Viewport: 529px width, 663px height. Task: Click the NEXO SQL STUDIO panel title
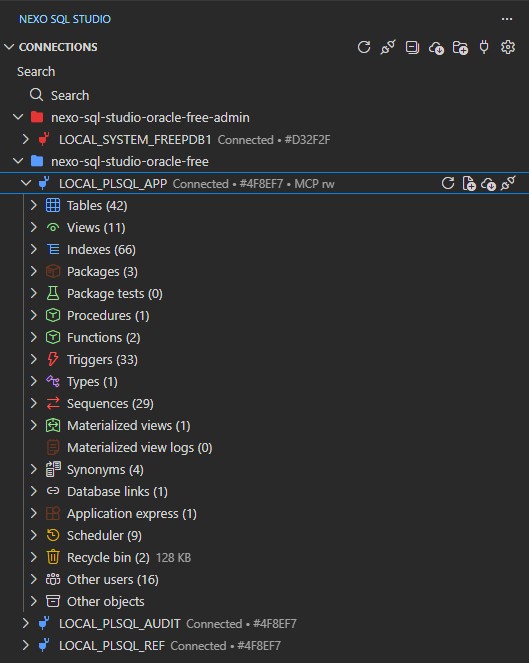pyautogui.click(x=65, y=19)
